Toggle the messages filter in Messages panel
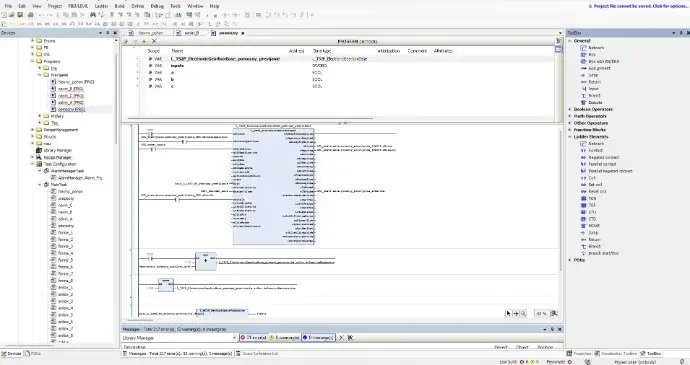Viewport: 690px width, 365px height. pyautogui.click(x=319, y=338)
